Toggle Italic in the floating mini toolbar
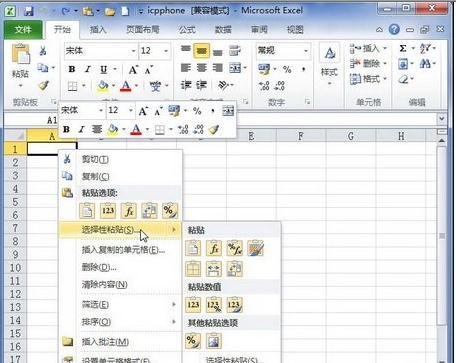Screen dimensions: 456x363 [x=81, y=129]
